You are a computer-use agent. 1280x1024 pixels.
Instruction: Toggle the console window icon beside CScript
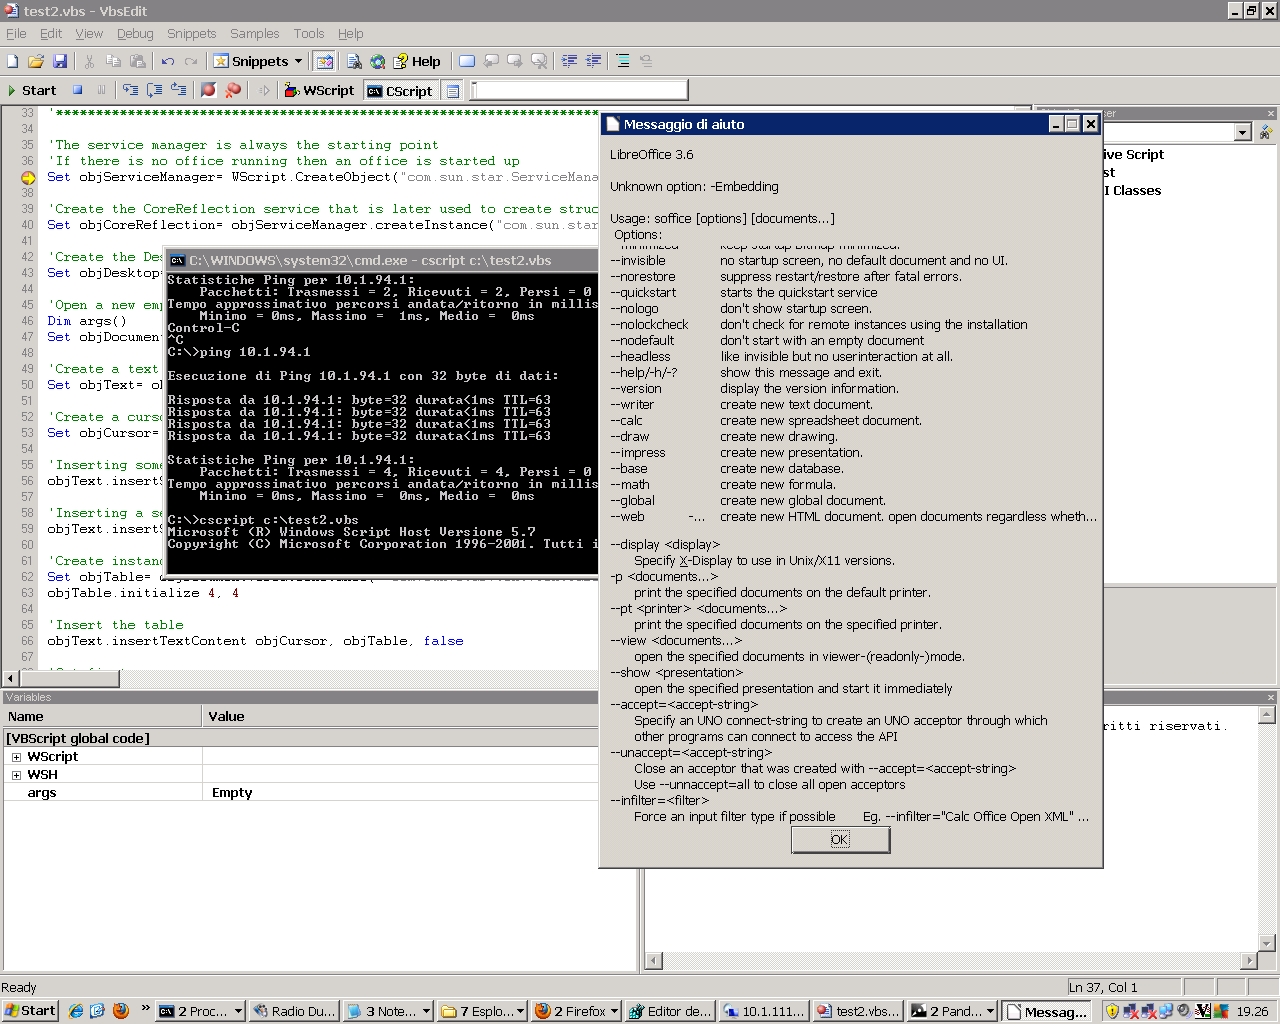pos(453,91)
